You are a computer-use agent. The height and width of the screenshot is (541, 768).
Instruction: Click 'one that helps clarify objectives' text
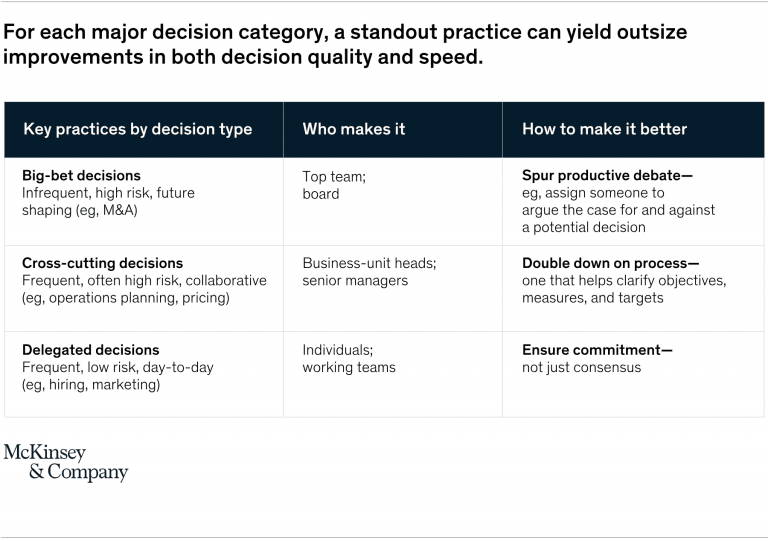[x=624, y=281]
